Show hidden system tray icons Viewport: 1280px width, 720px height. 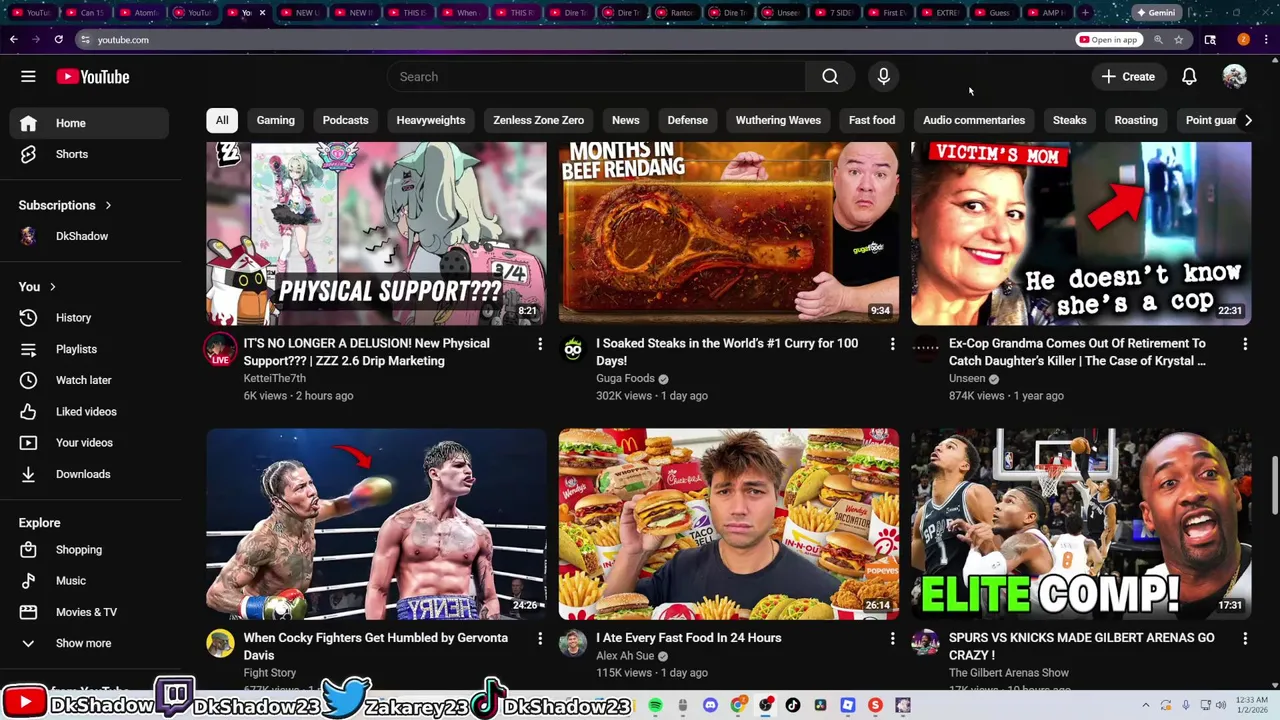(x=1146, y=706)
